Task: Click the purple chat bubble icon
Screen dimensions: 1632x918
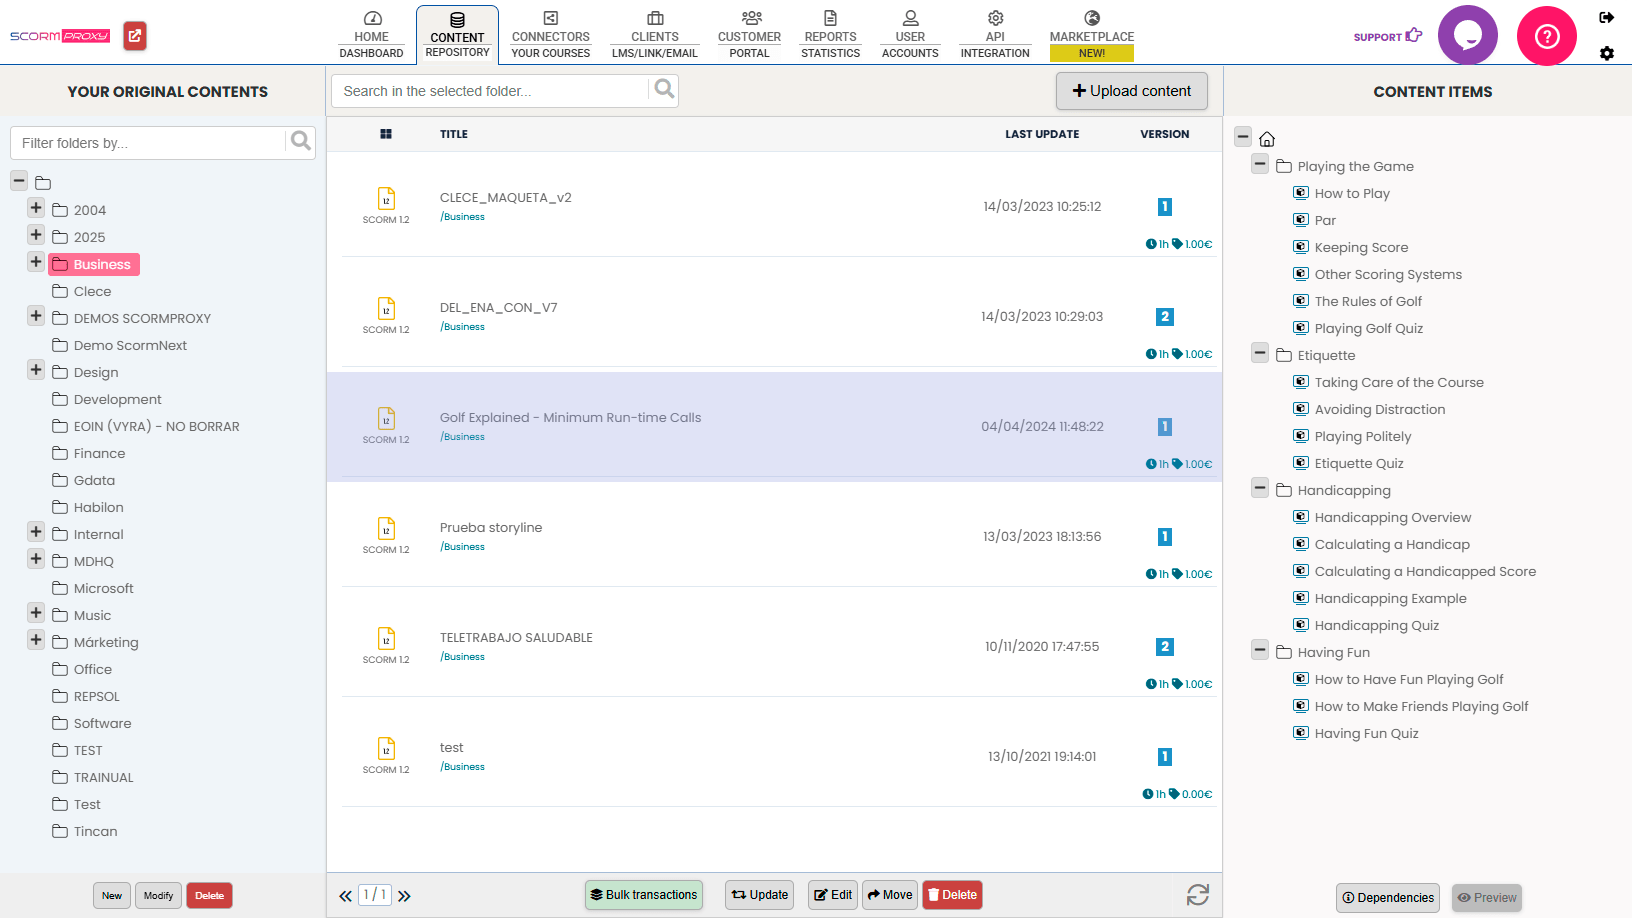Action: click(1467, 36)
